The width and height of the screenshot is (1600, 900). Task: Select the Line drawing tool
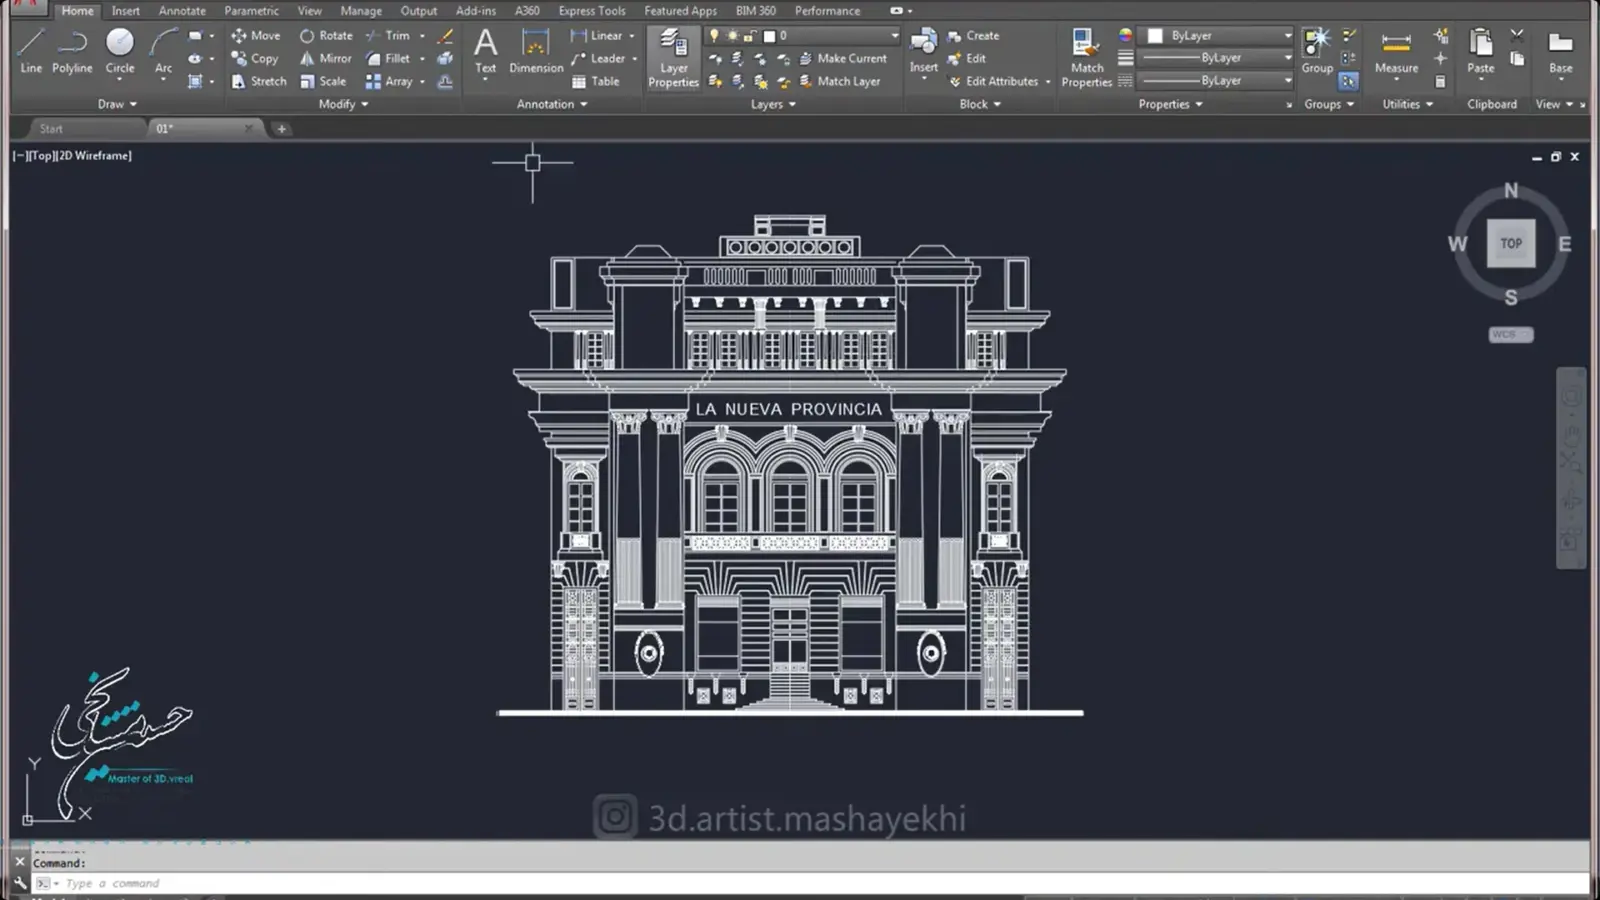[x=31, y=51]
